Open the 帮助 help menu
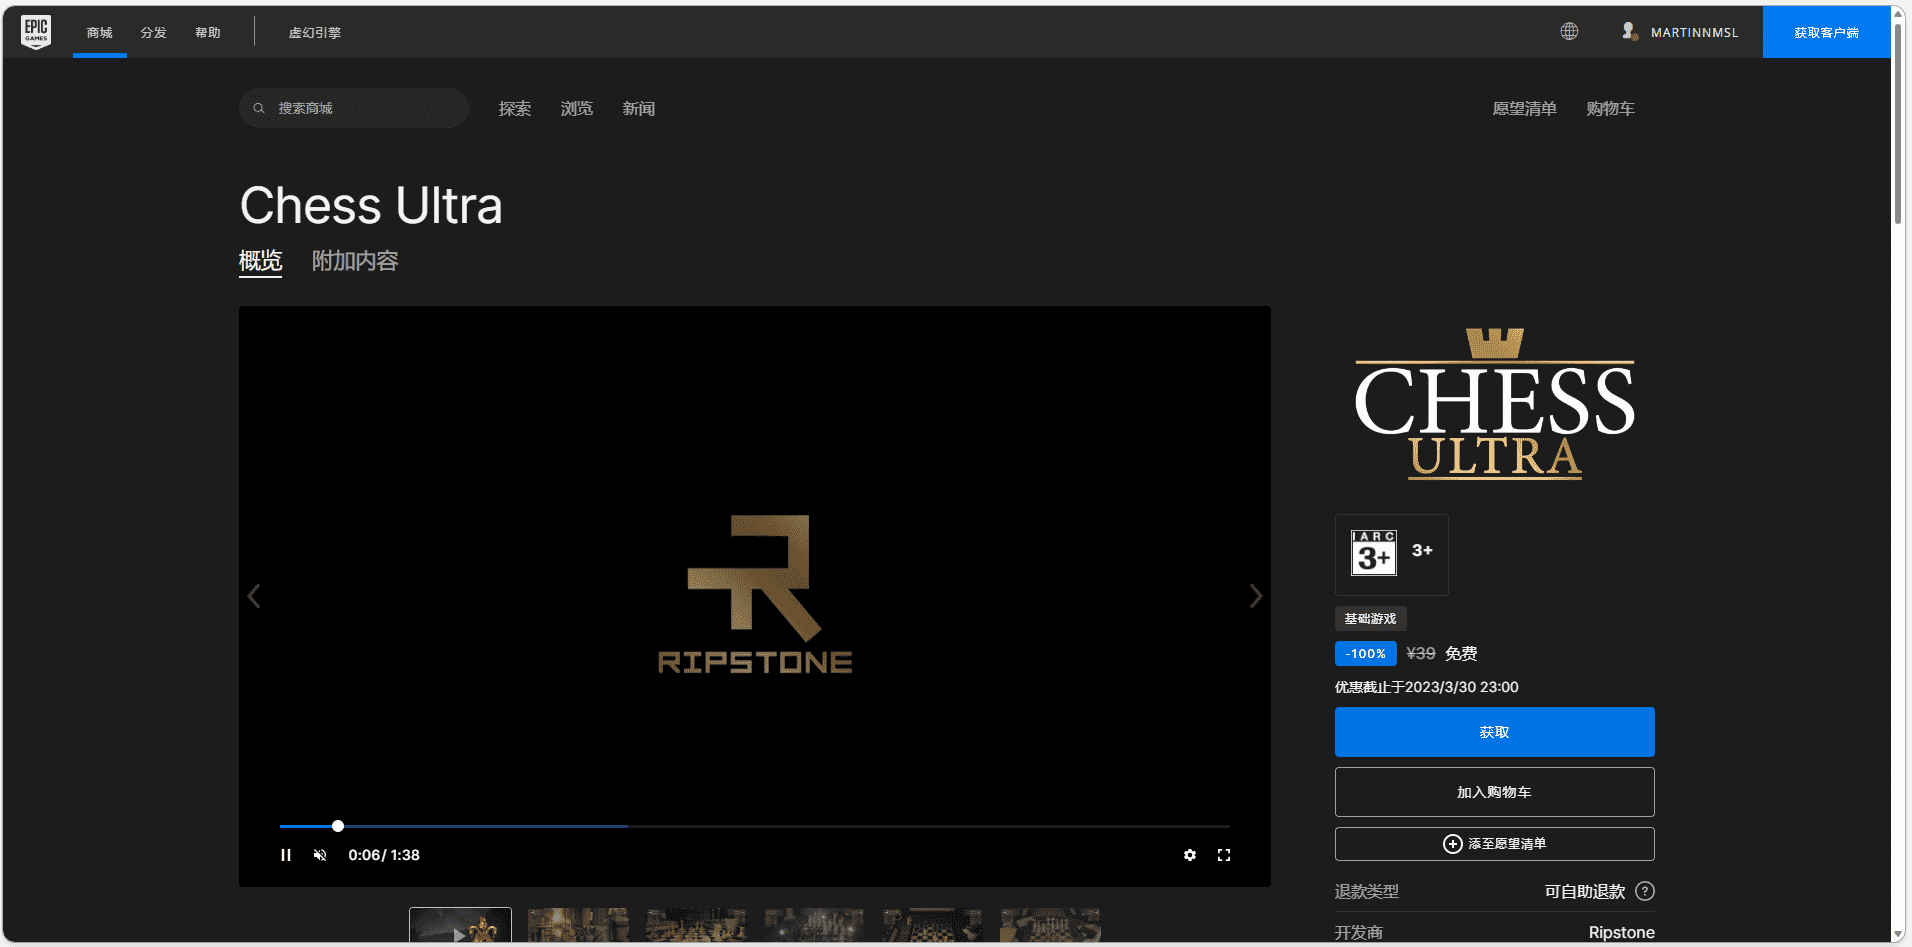The width and height of the screenshot is (1912, 947). (208, 33)
